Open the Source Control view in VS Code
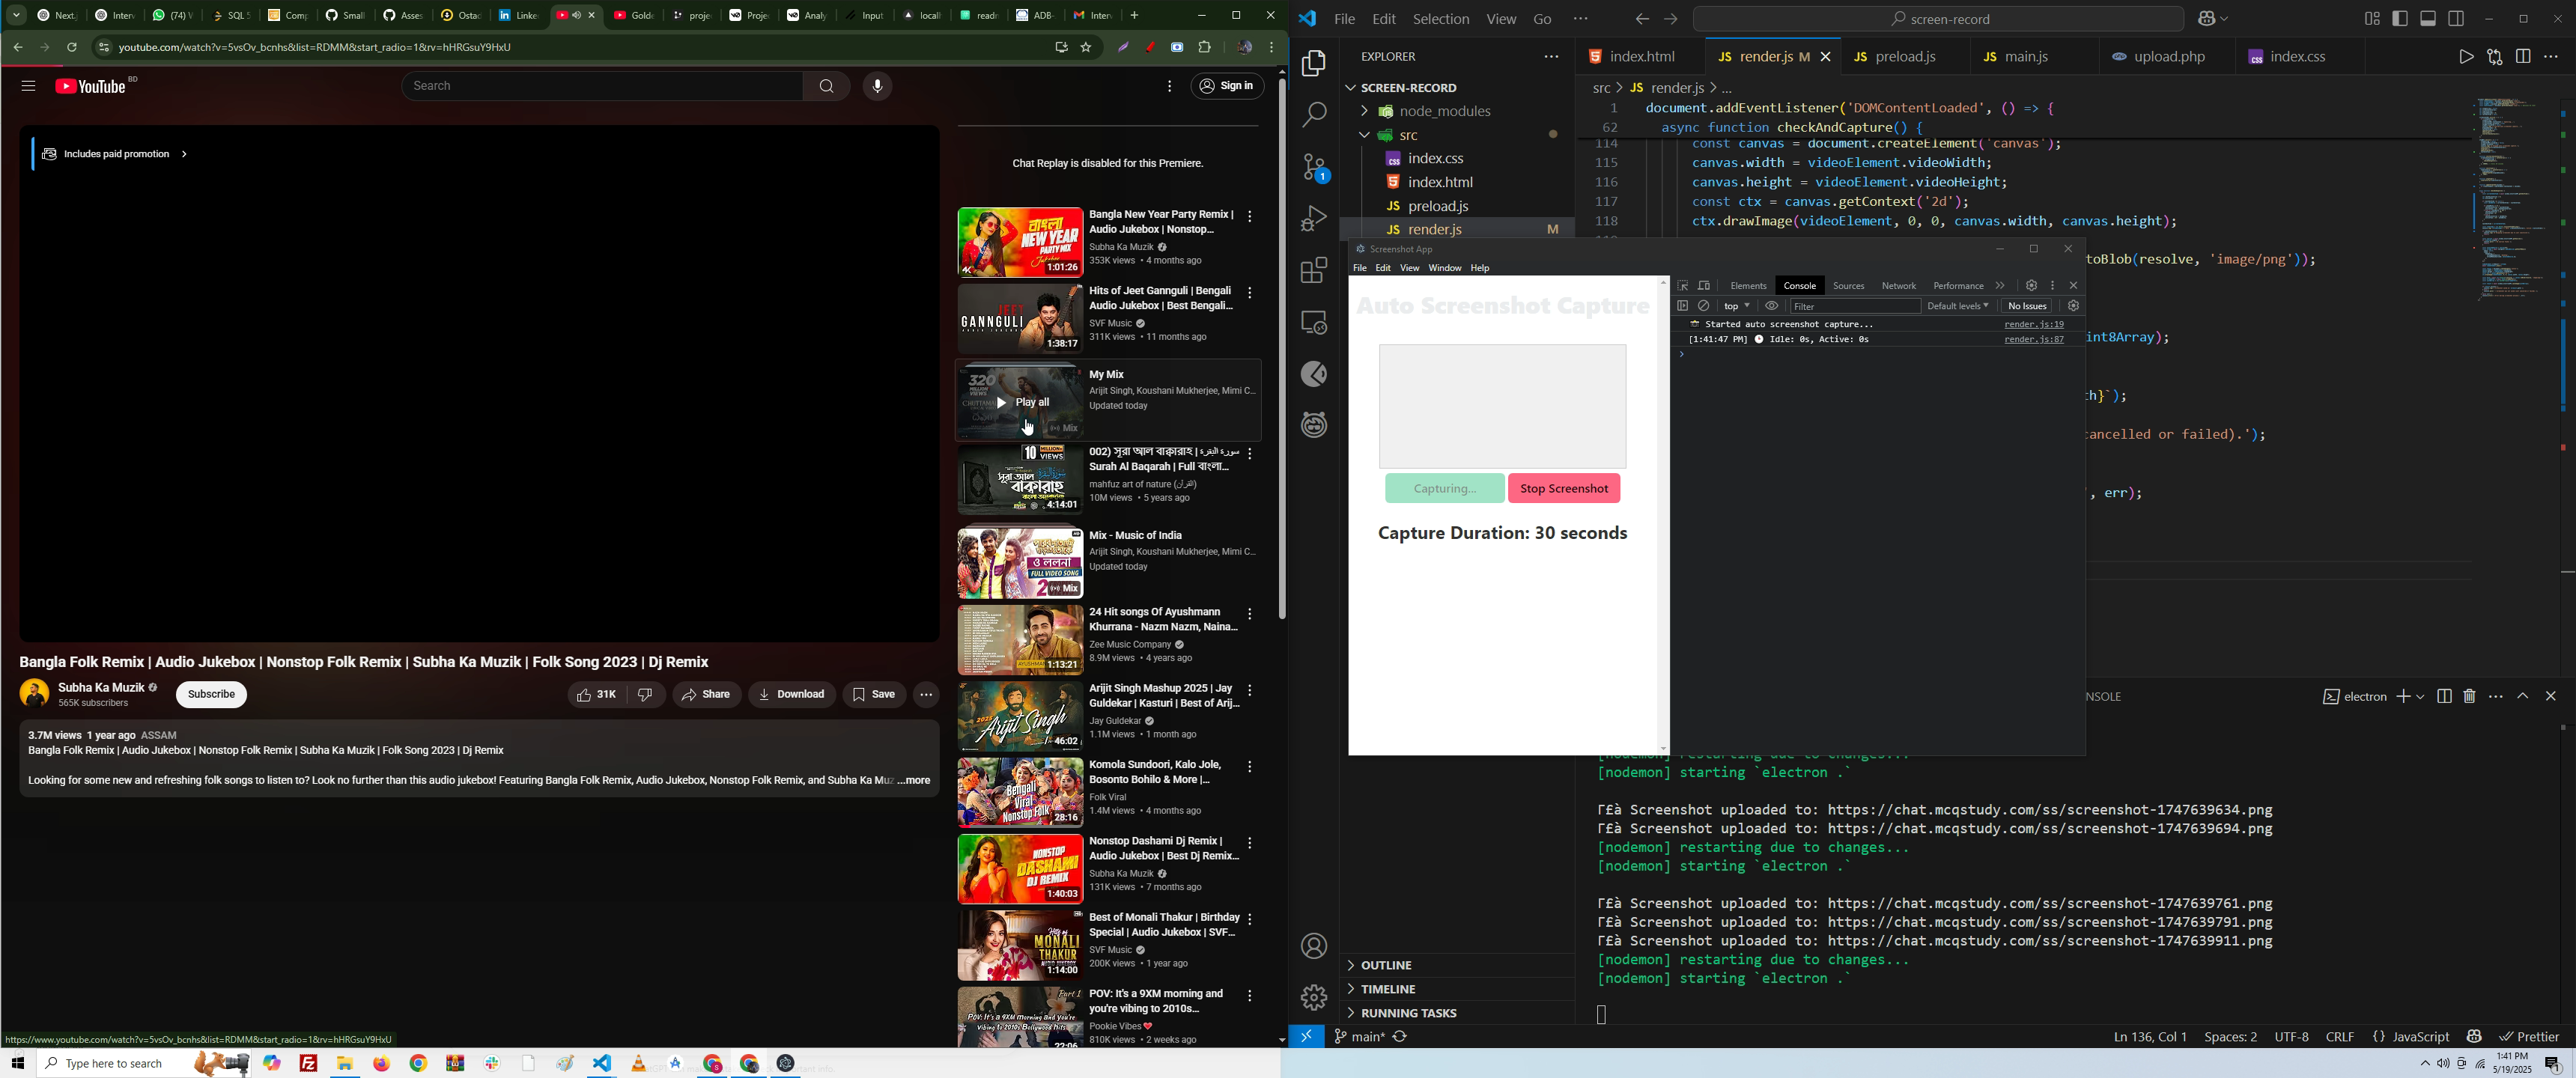The image size is (2576, 1078). pyautogui.click(x=1314, y=168)
